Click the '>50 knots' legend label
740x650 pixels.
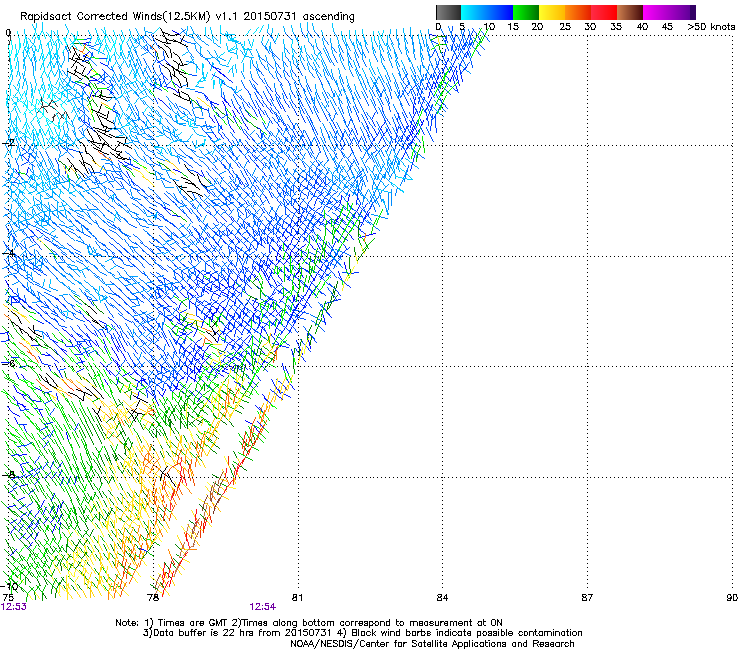(711, 27)
